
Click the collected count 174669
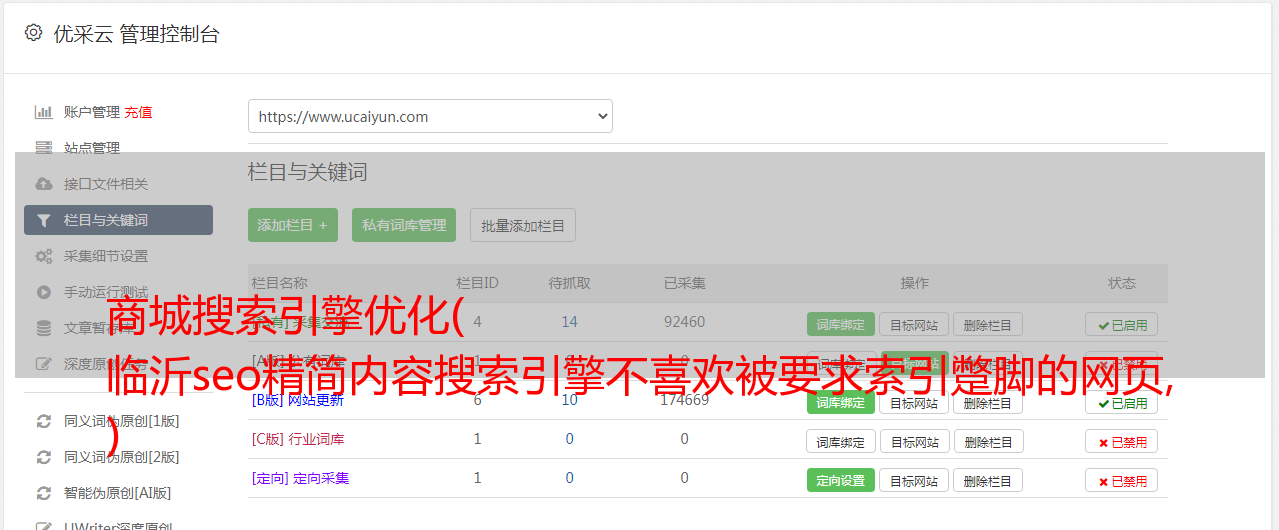(x=684, y=400)
